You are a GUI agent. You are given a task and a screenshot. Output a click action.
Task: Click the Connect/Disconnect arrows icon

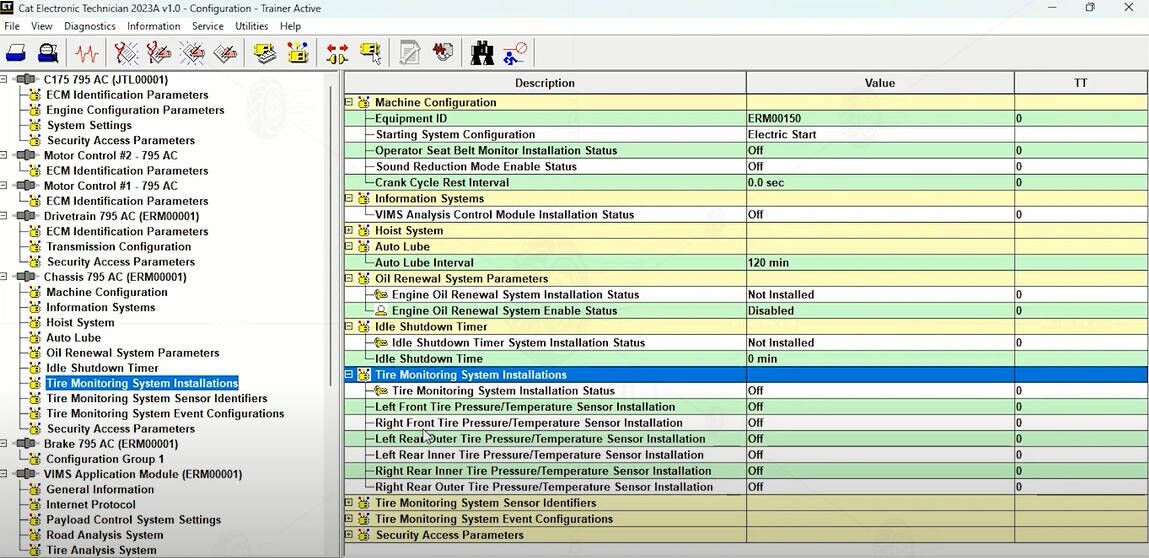(x=337, y=53)
